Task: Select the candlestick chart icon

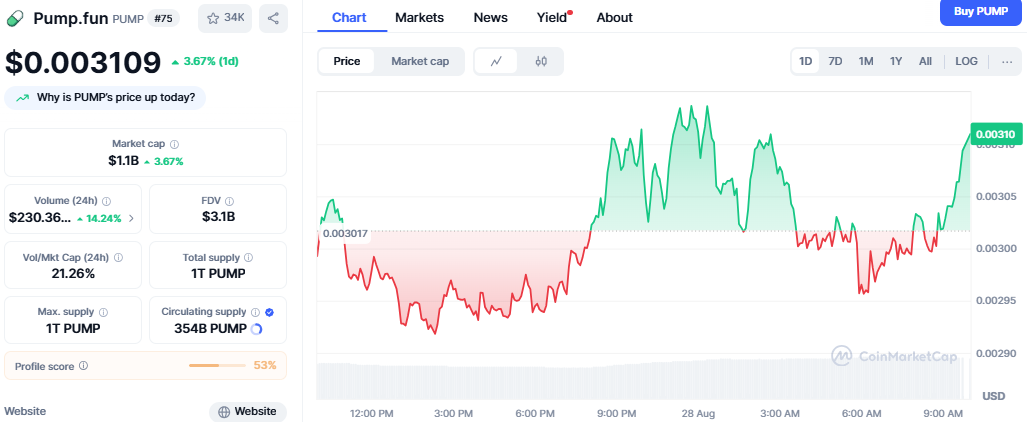Action: pos(540,62)
